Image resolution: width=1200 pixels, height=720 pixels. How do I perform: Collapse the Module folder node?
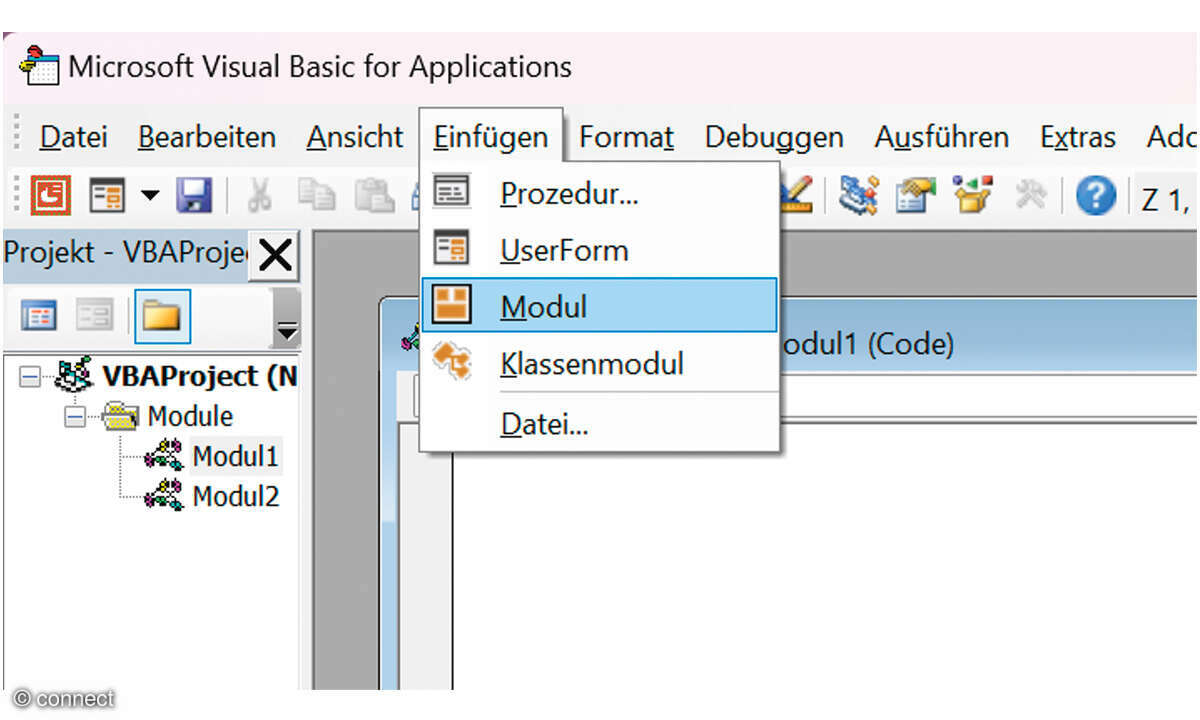coord(75,417)
